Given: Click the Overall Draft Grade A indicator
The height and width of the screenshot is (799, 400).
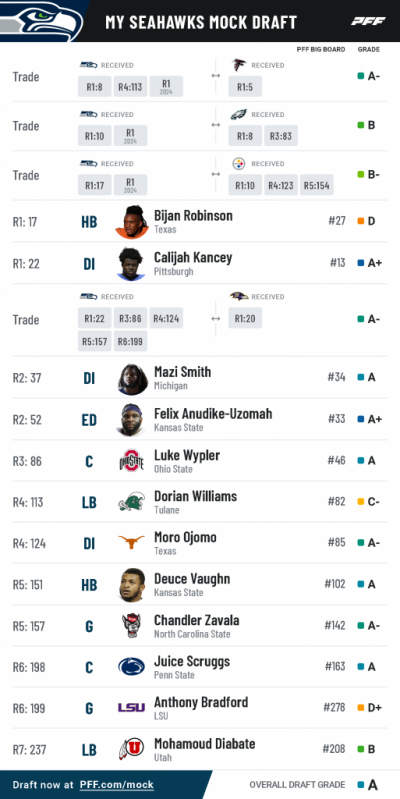Looking at the screenshot, I should (367, 785).
